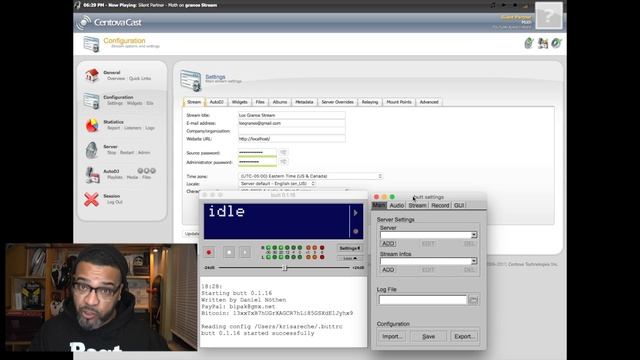Click the right arrow on butt idle display
Image resolution: width=640 pixels, height=360 pixels.
tap(356, 213)
